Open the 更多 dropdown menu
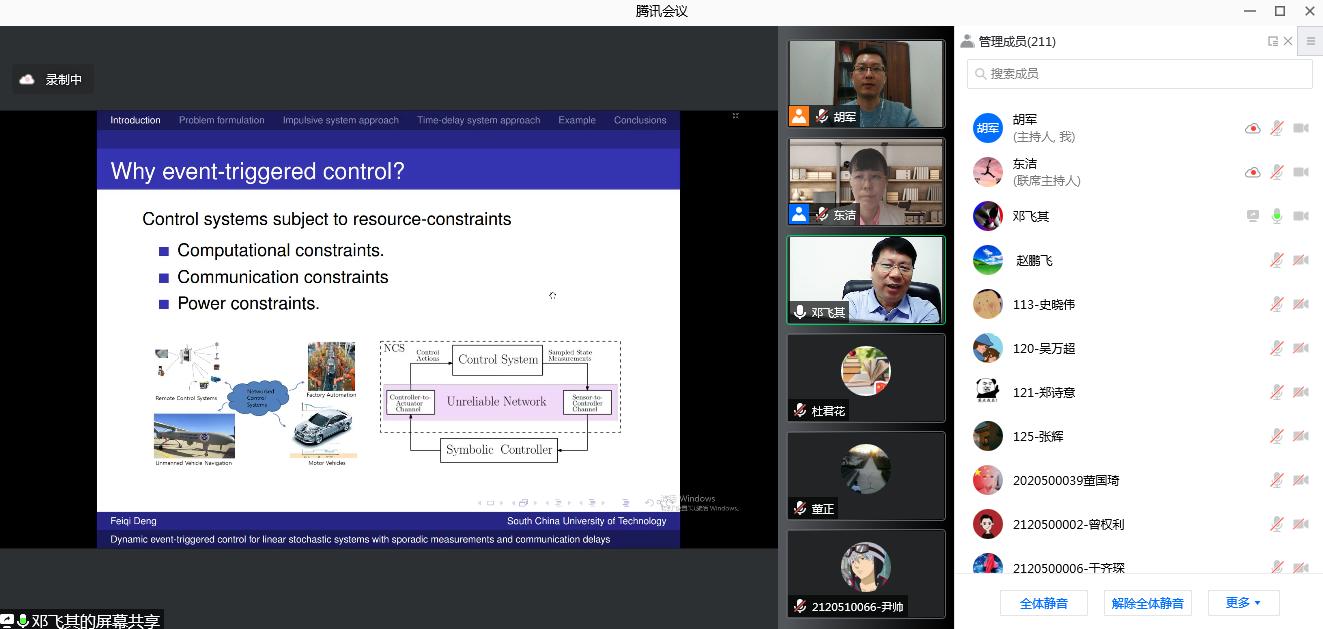Viewport: 1323px width, 629px height. click(x=1243, y=603)
